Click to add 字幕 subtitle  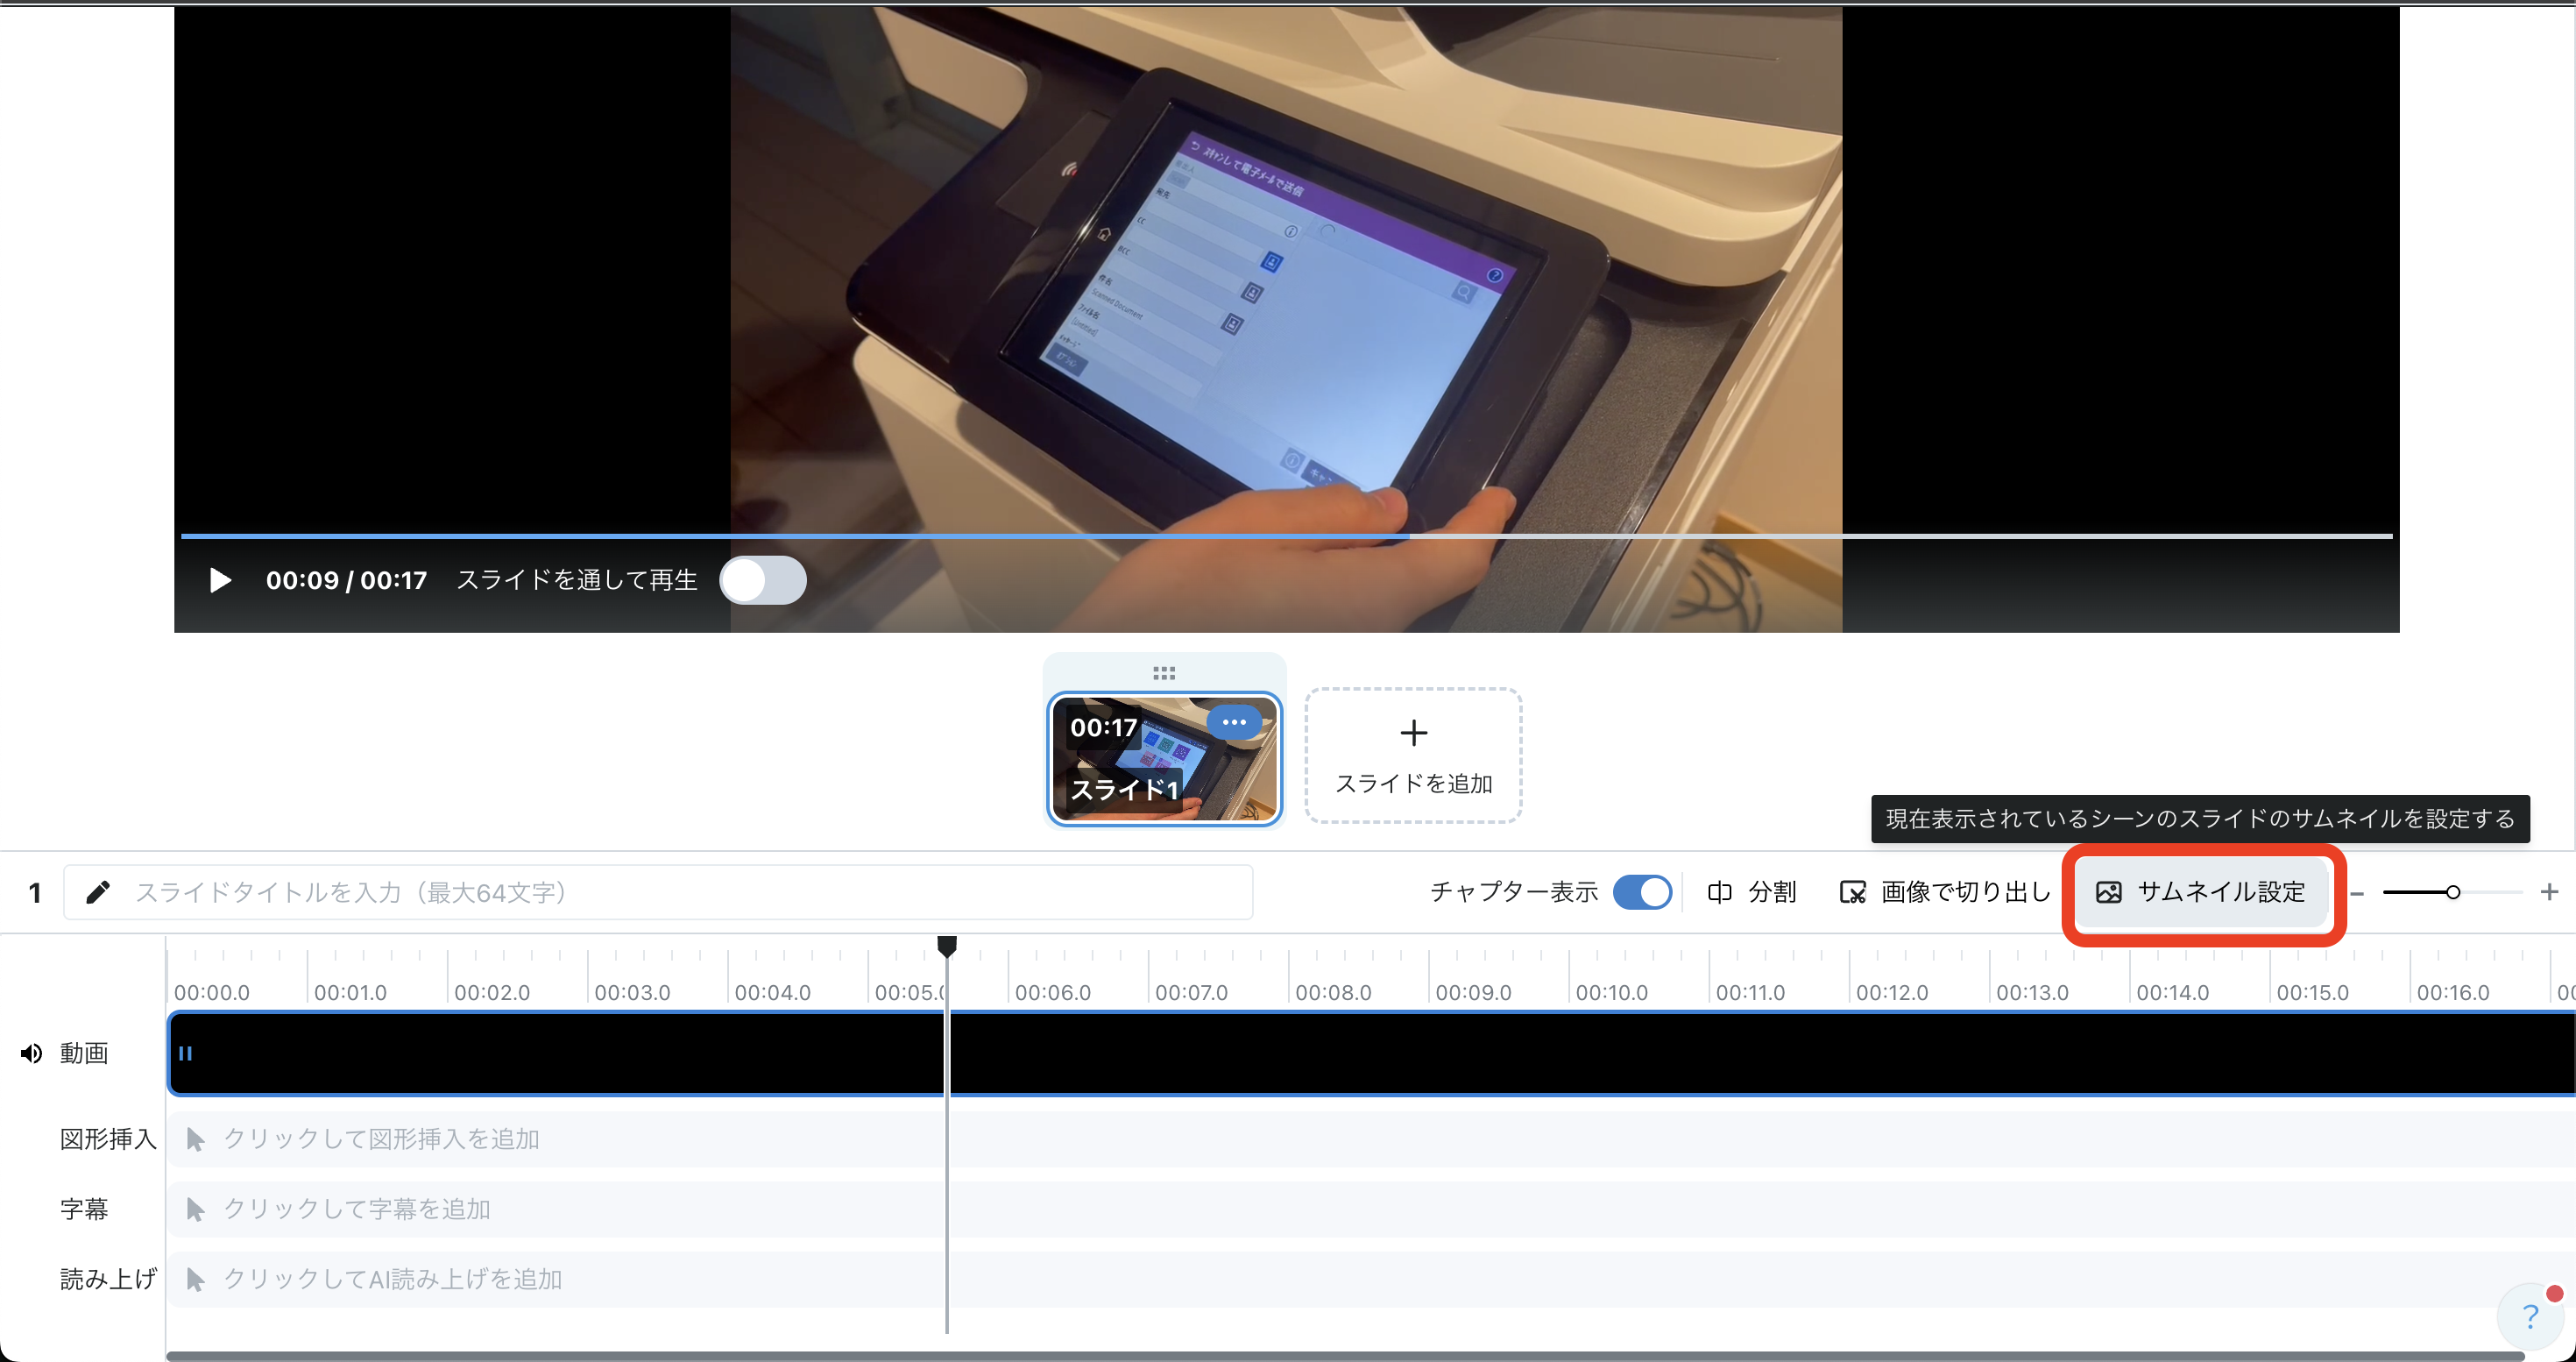[x=355, y=1209]
